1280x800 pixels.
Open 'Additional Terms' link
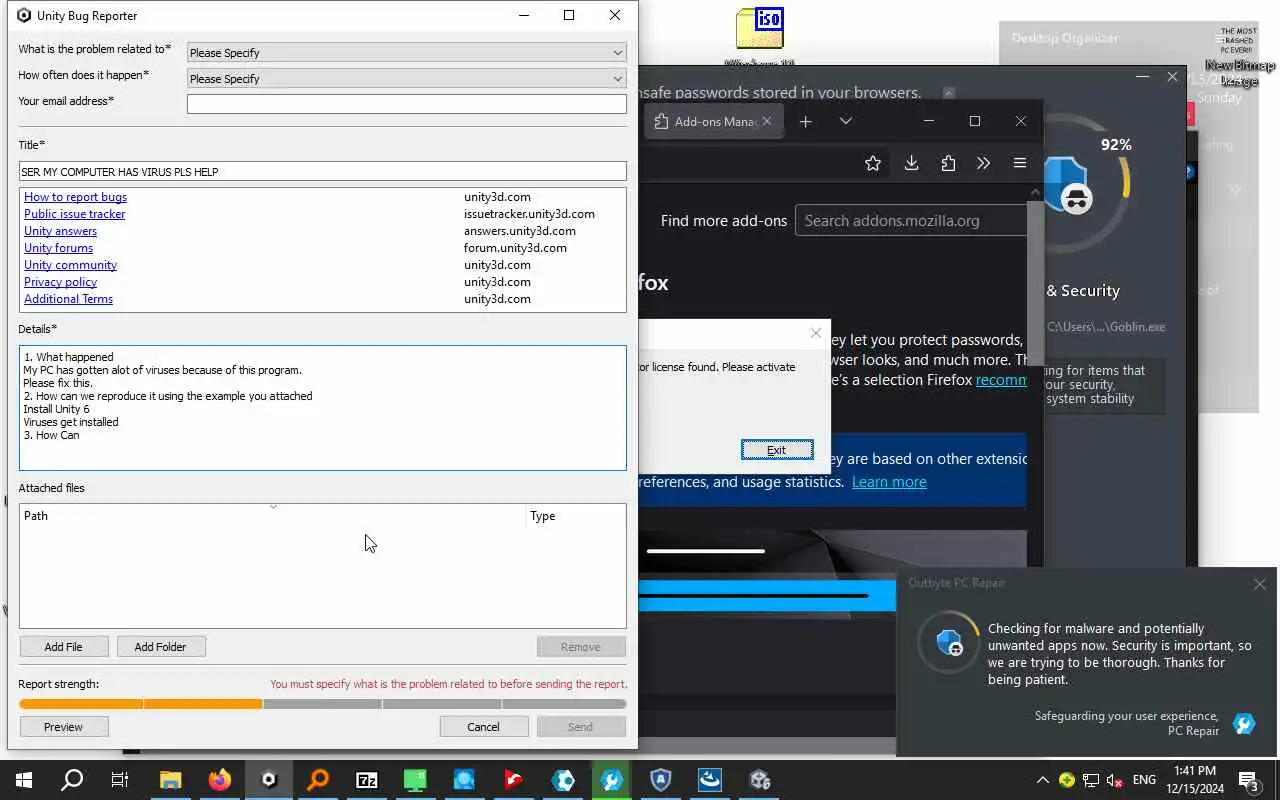[x=68, y=299]
